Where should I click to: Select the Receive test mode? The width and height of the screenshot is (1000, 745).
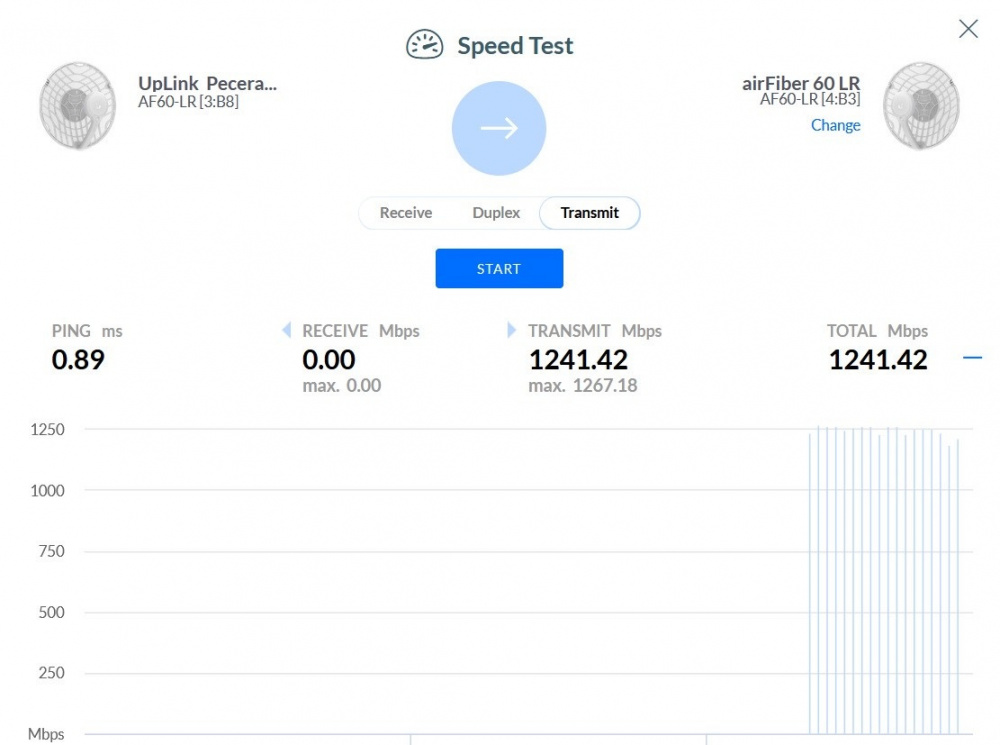point(406,213)
